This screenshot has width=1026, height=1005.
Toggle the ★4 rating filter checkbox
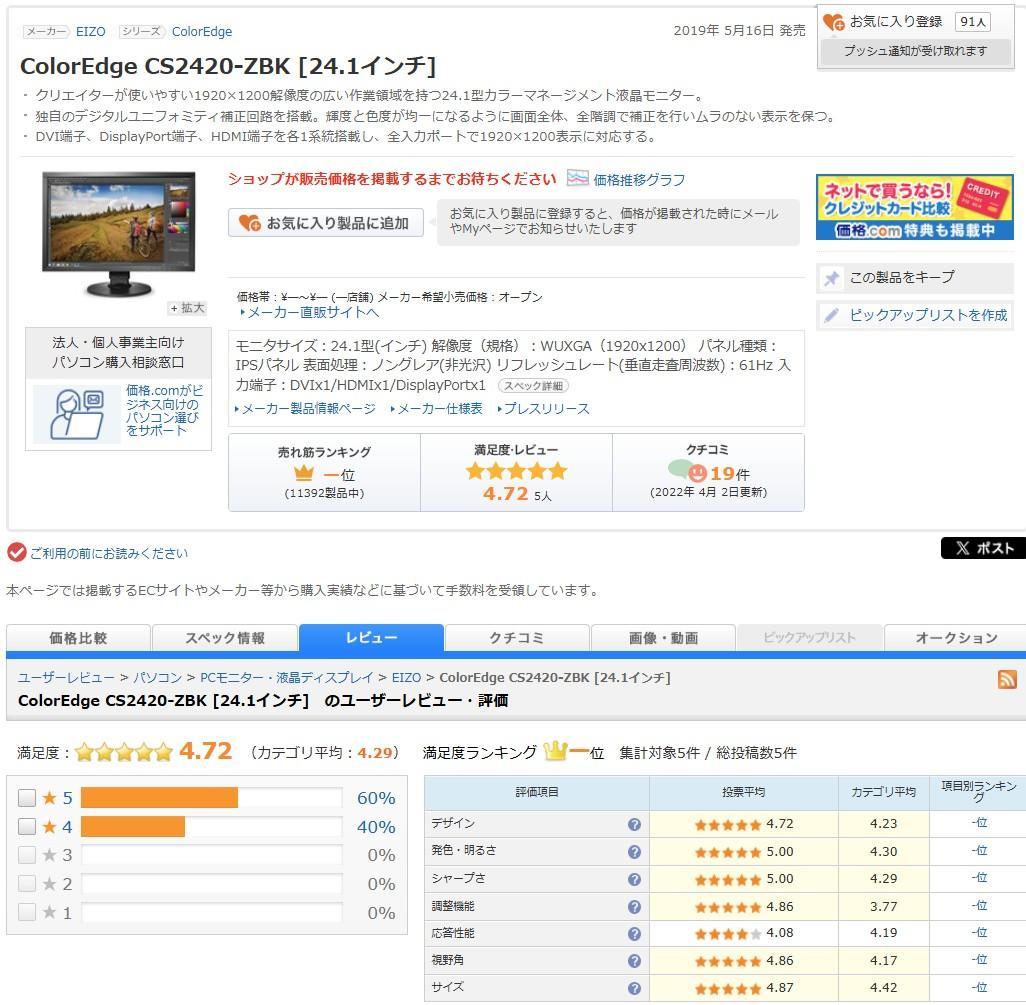28,827
